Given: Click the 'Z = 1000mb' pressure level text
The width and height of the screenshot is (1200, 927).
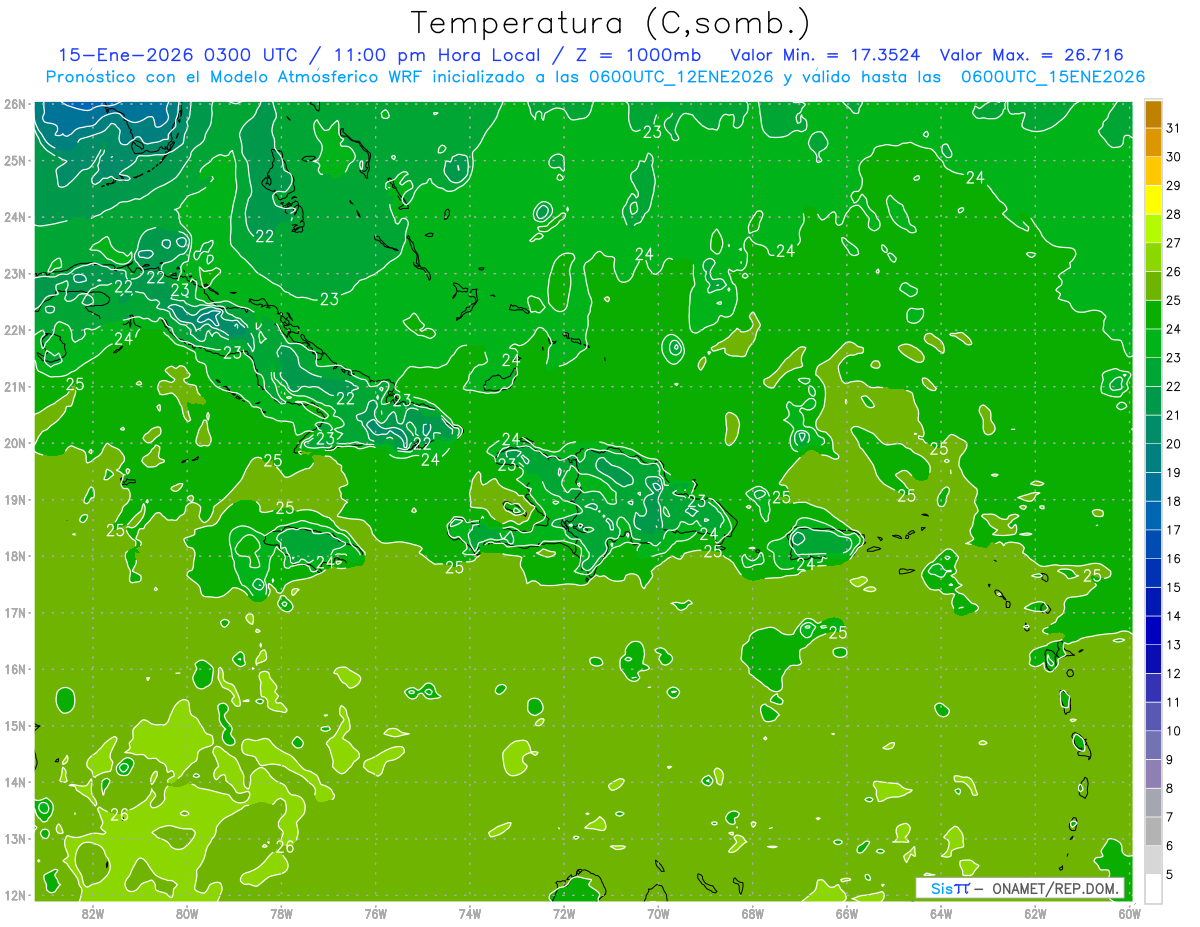Looking at the screenshot, I should click(633, 55).
